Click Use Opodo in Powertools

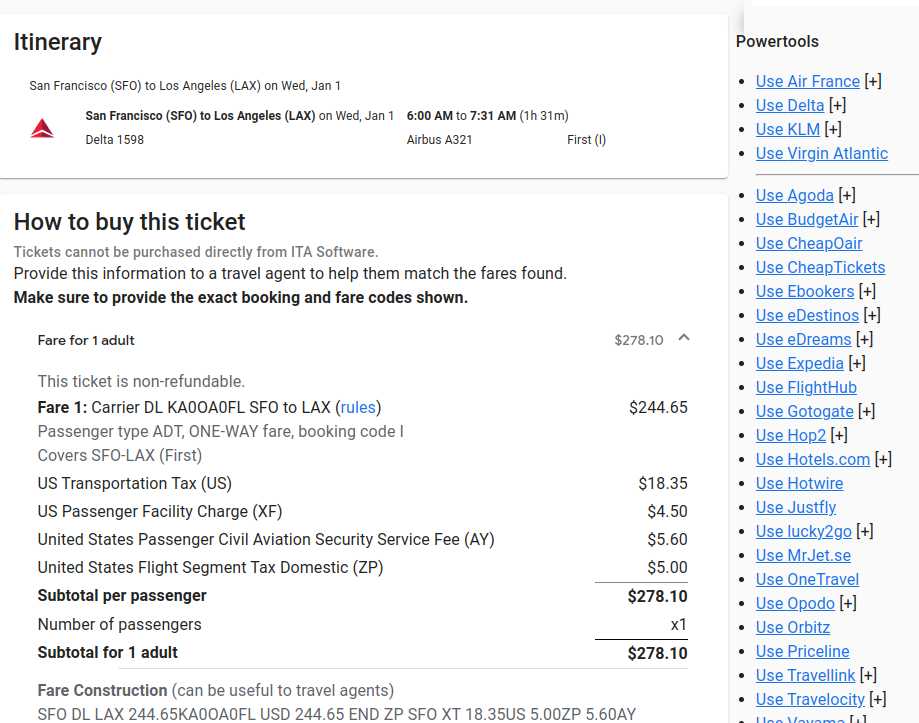coord(795,603)
